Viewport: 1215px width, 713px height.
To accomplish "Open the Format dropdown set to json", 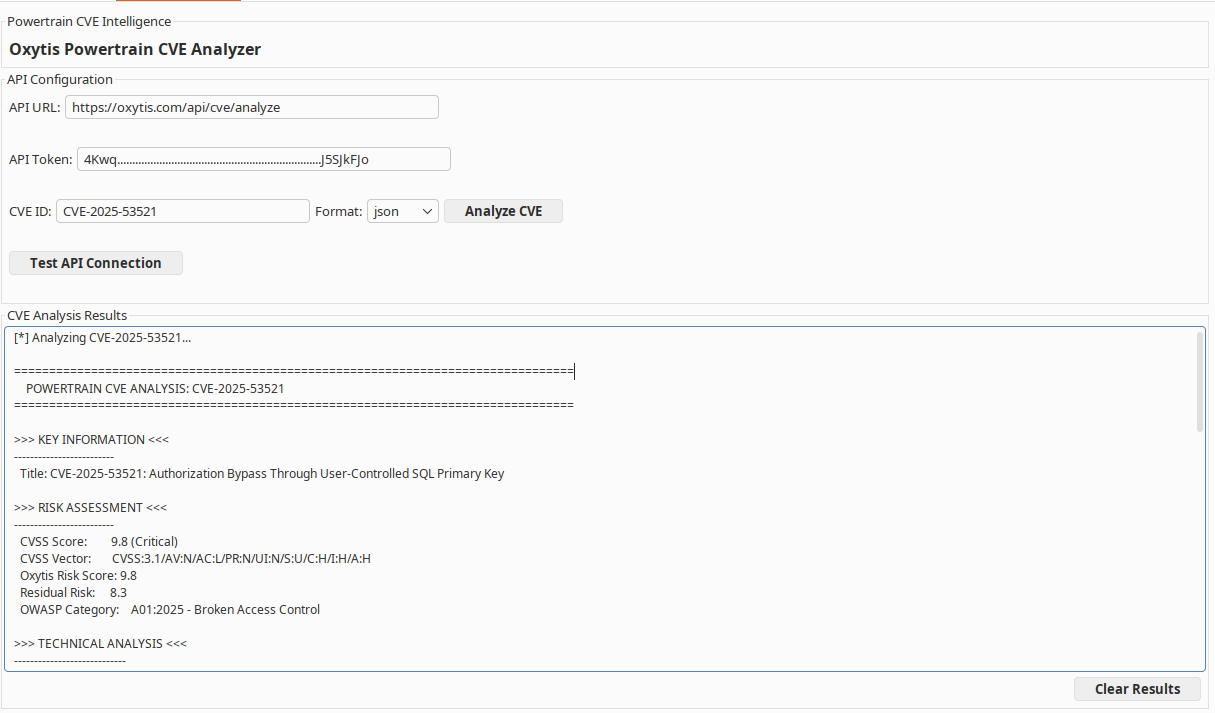I will tap(403, 211).
